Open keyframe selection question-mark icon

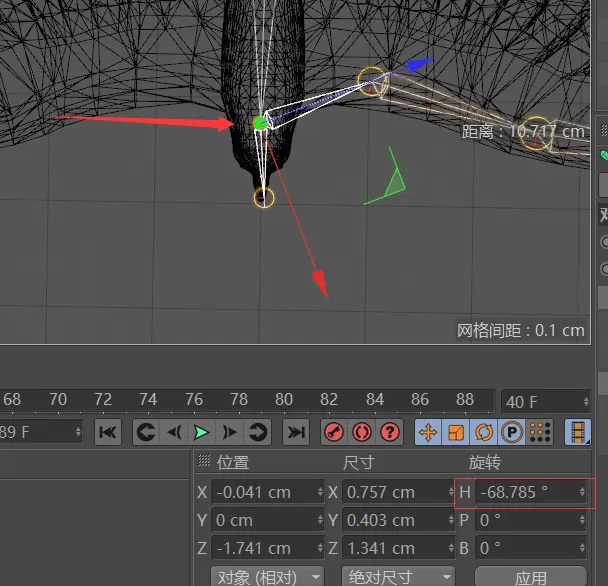[390, 432]
